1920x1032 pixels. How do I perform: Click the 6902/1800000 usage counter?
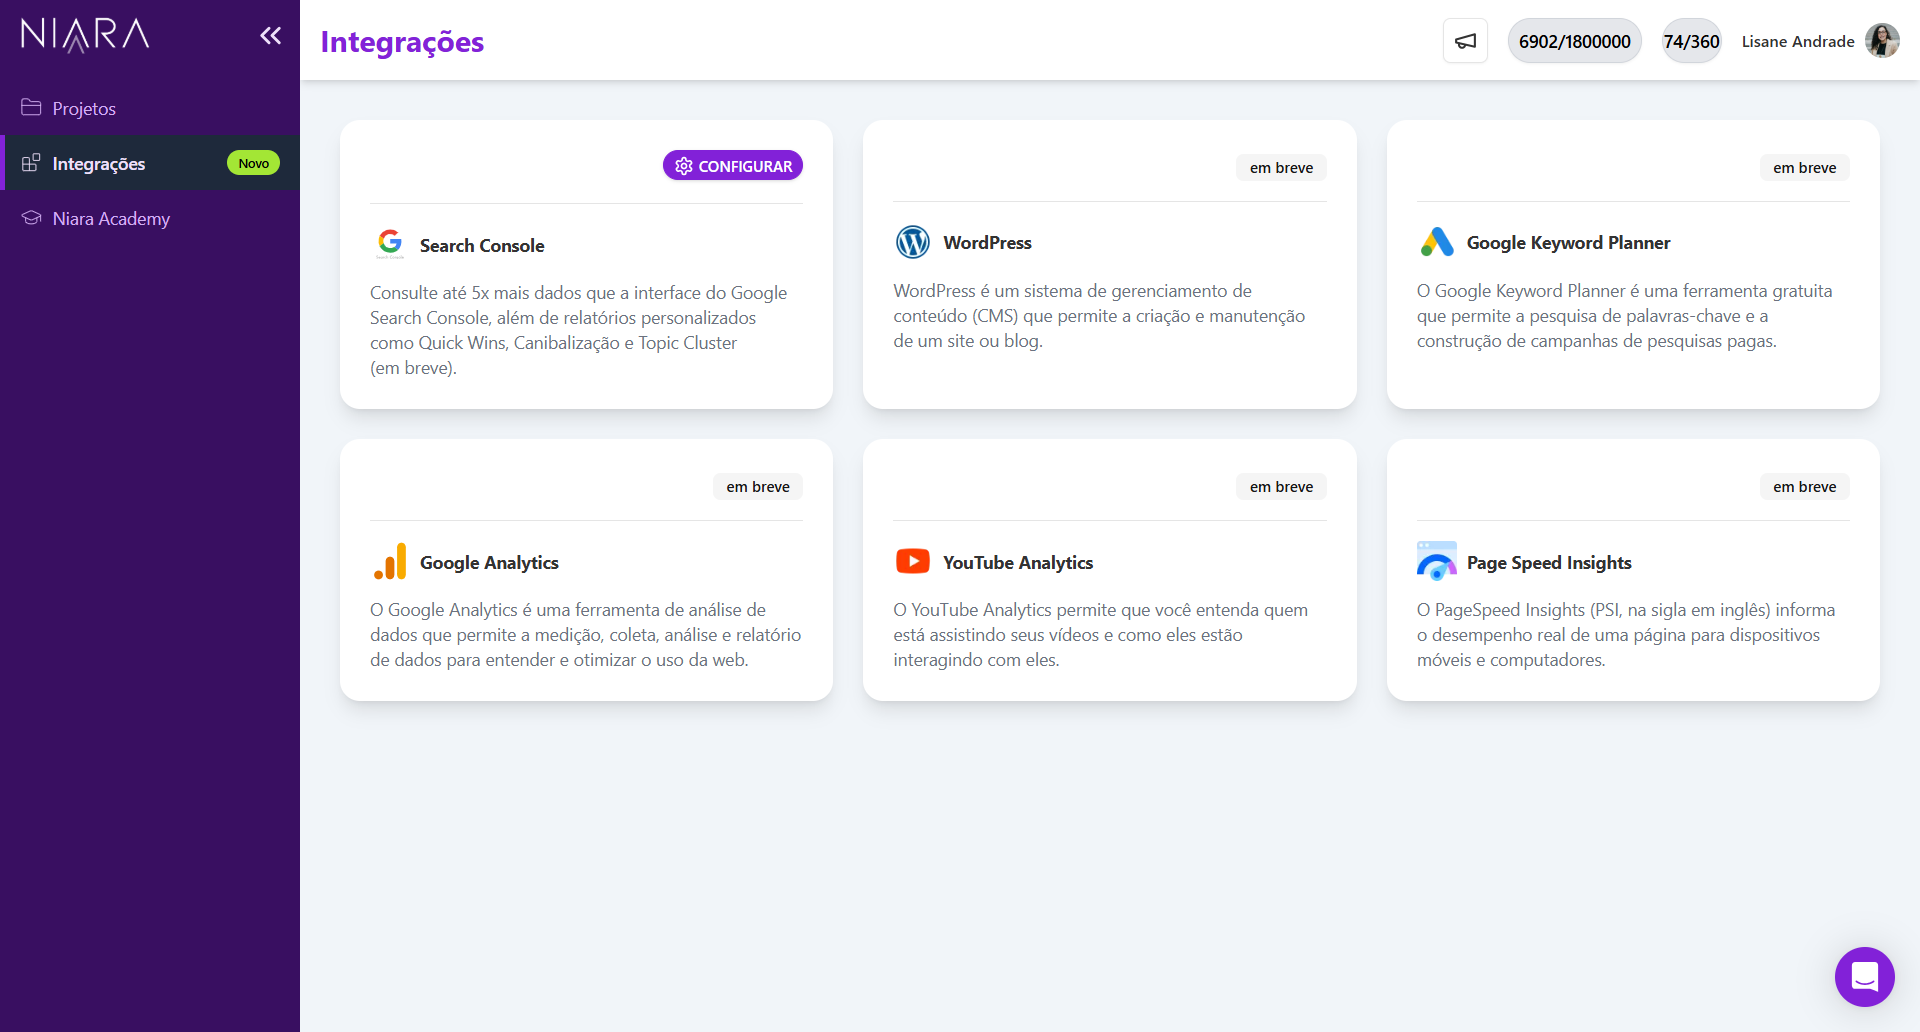point(1574,41)
